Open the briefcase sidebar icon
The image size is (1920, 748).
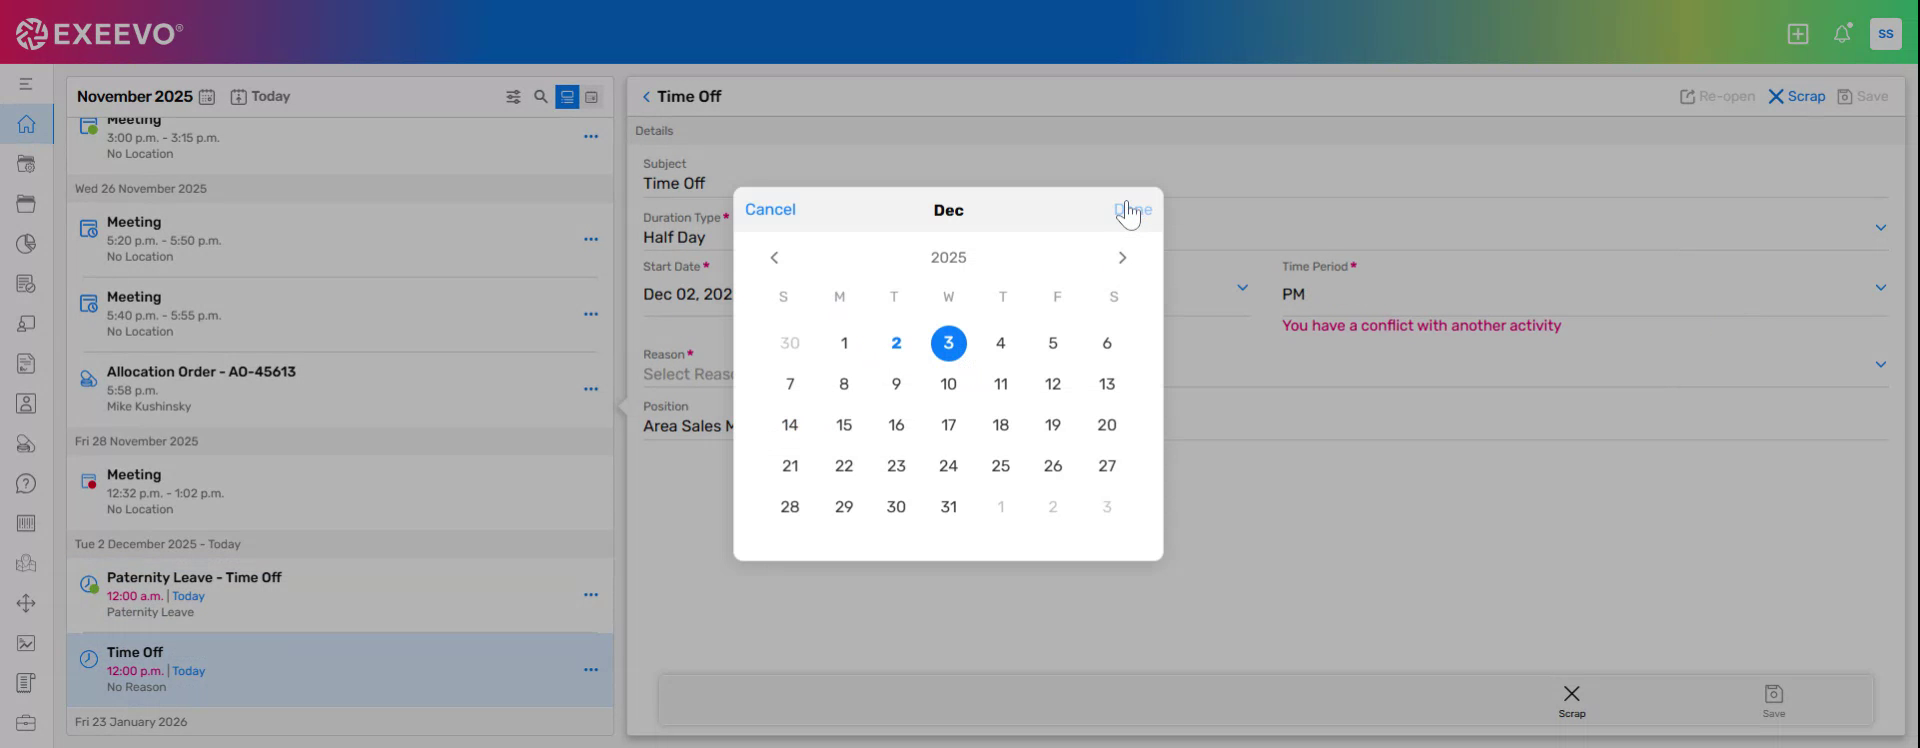(x=26, y=723)
